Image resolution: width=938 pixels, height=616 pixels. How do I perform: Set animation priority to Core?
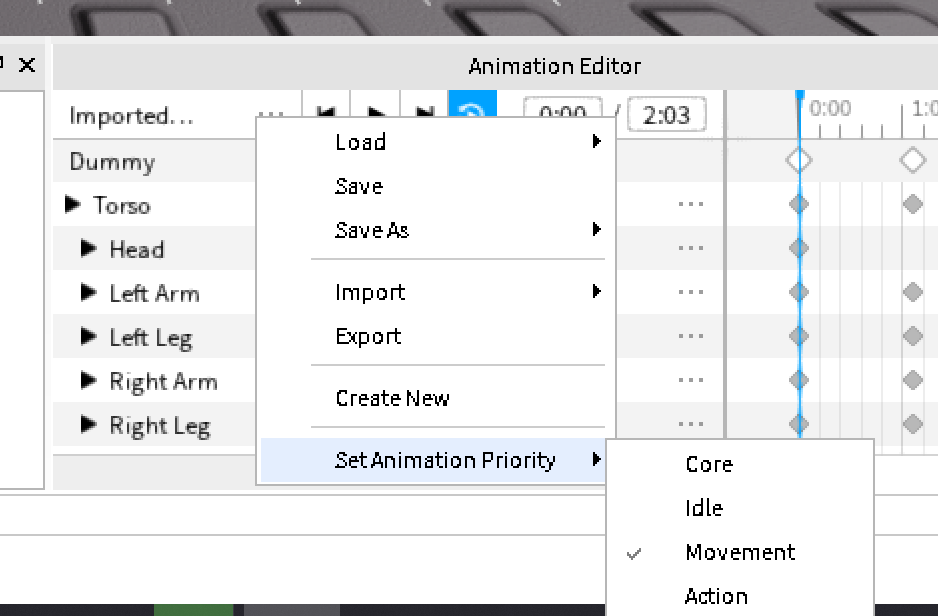[709, 464]
